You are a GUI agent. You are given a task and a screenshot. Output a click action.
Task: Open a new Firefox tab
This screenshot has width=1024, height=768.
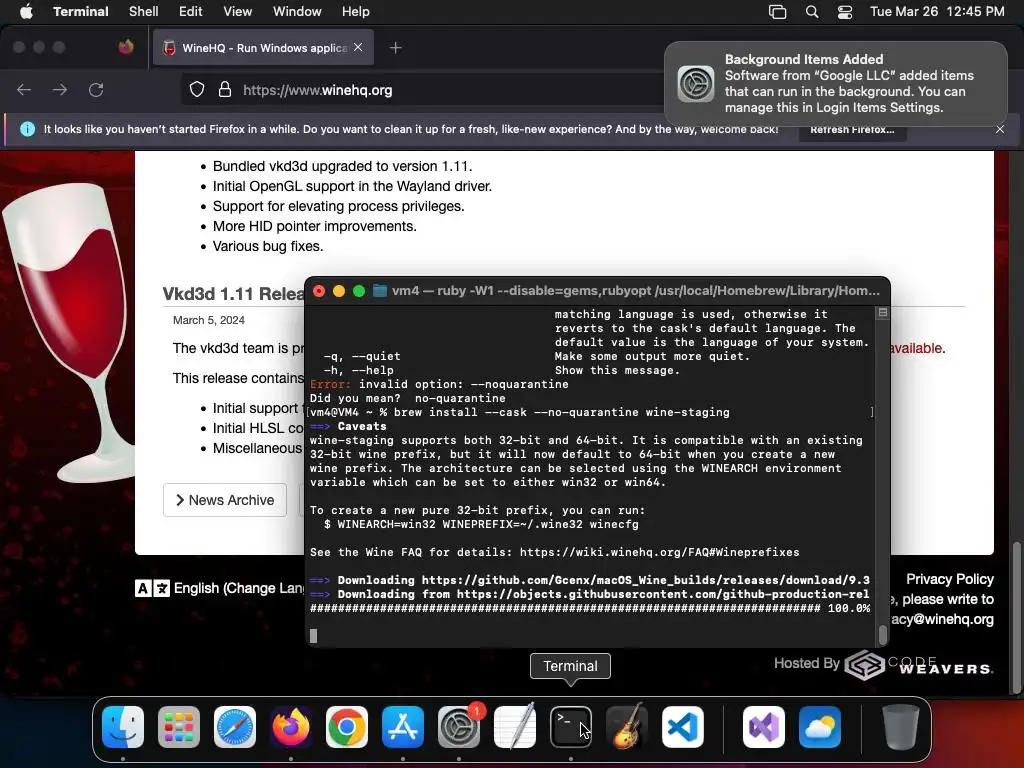[395, 48]
